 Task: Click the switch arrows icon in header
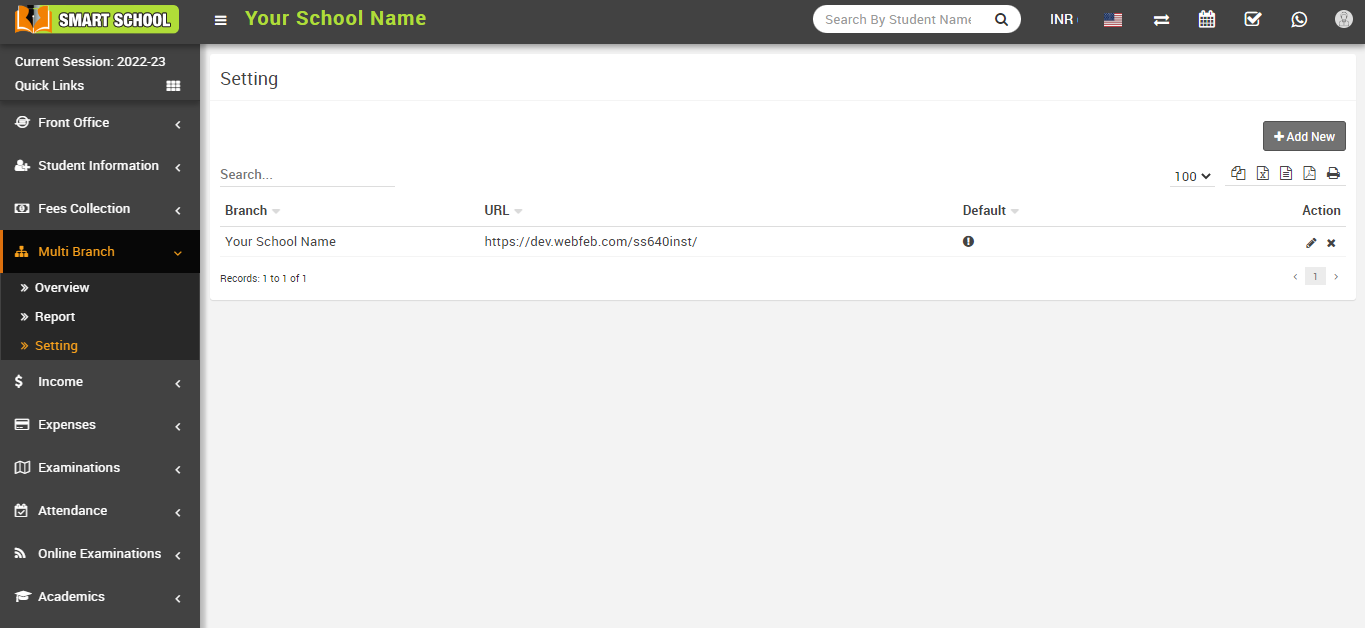1161,20
